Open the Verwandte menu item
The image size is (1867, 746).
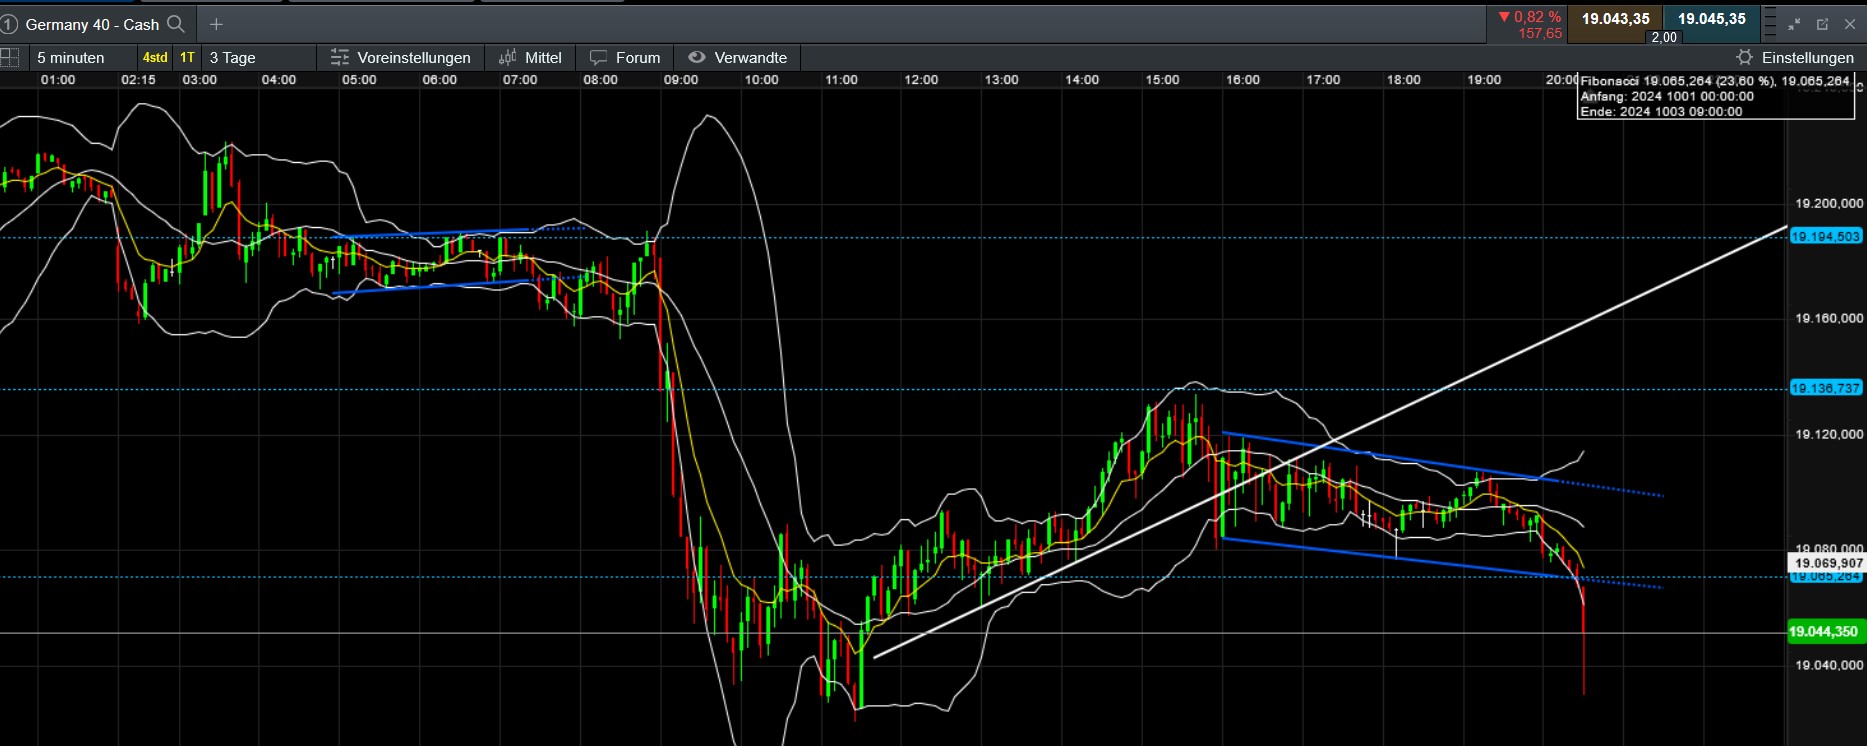738,58
